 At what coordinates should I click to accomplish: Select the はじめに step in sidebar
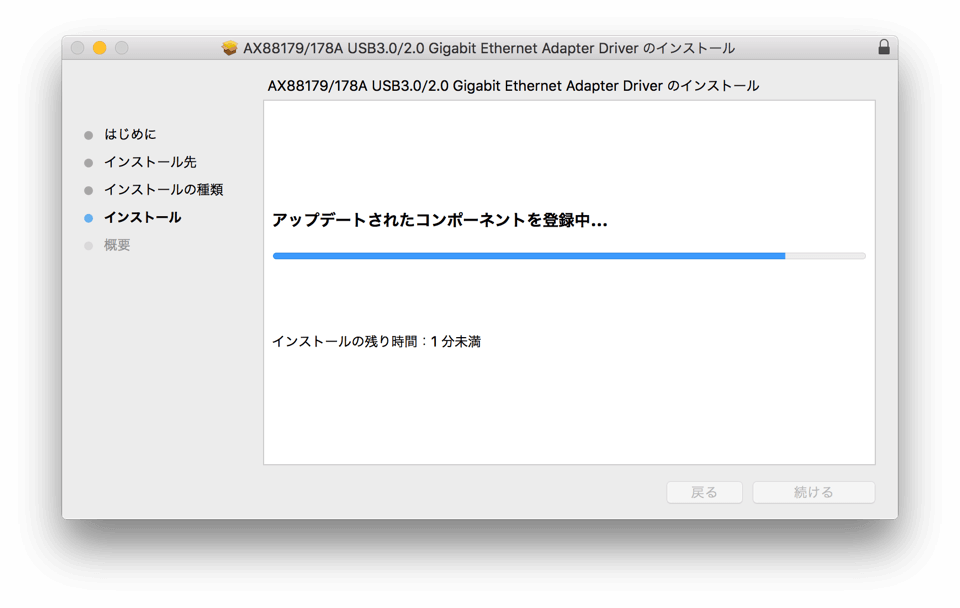click(x=130, y=134)
